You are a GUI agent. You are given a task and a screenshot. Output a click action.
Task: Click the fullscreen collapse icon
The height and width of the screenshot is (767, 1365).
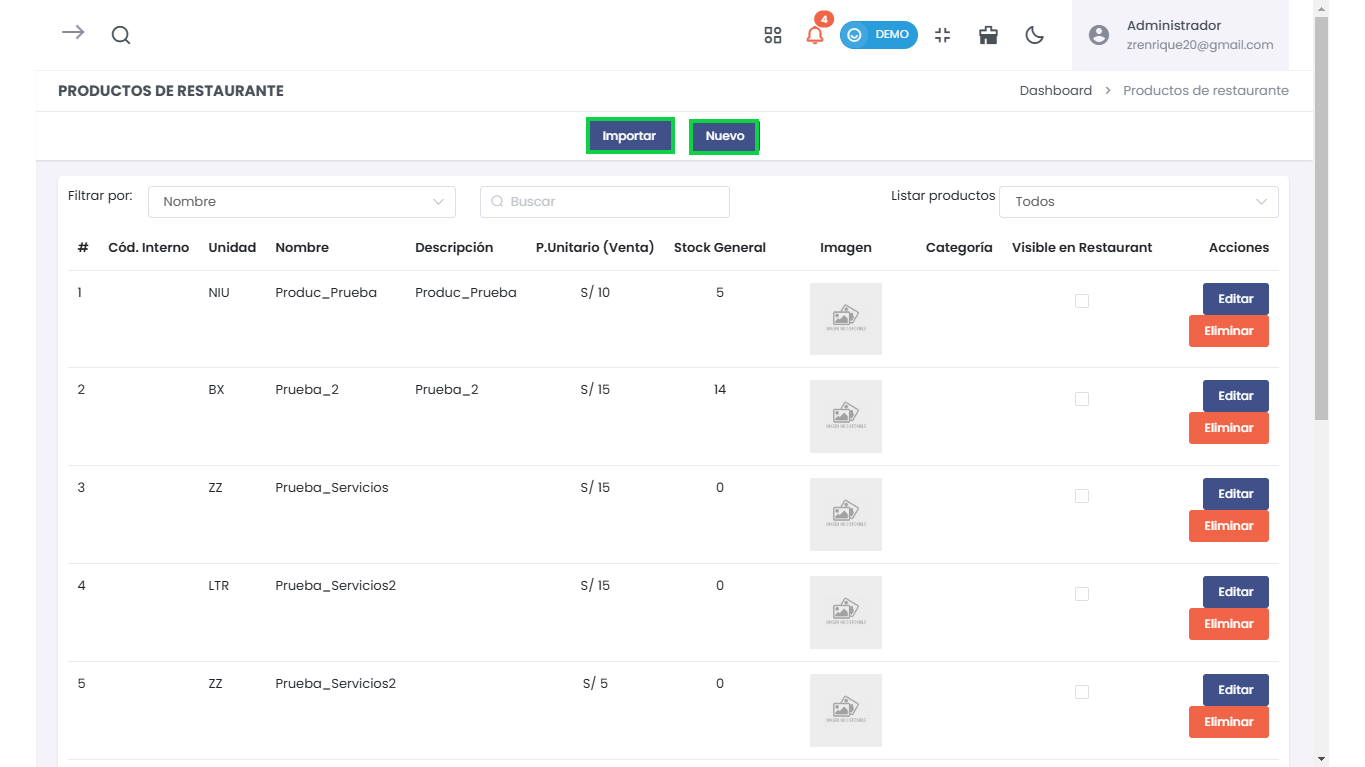tap(942, 35)
